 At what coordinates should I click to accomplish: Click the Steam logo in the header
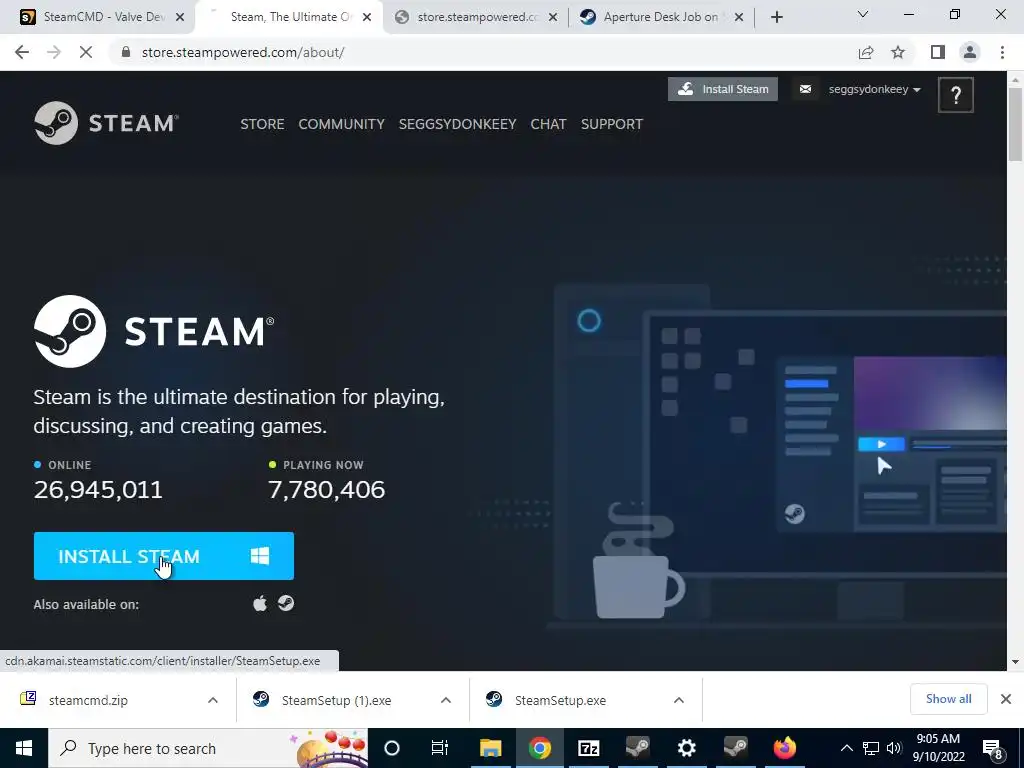(x=106, y=123)
